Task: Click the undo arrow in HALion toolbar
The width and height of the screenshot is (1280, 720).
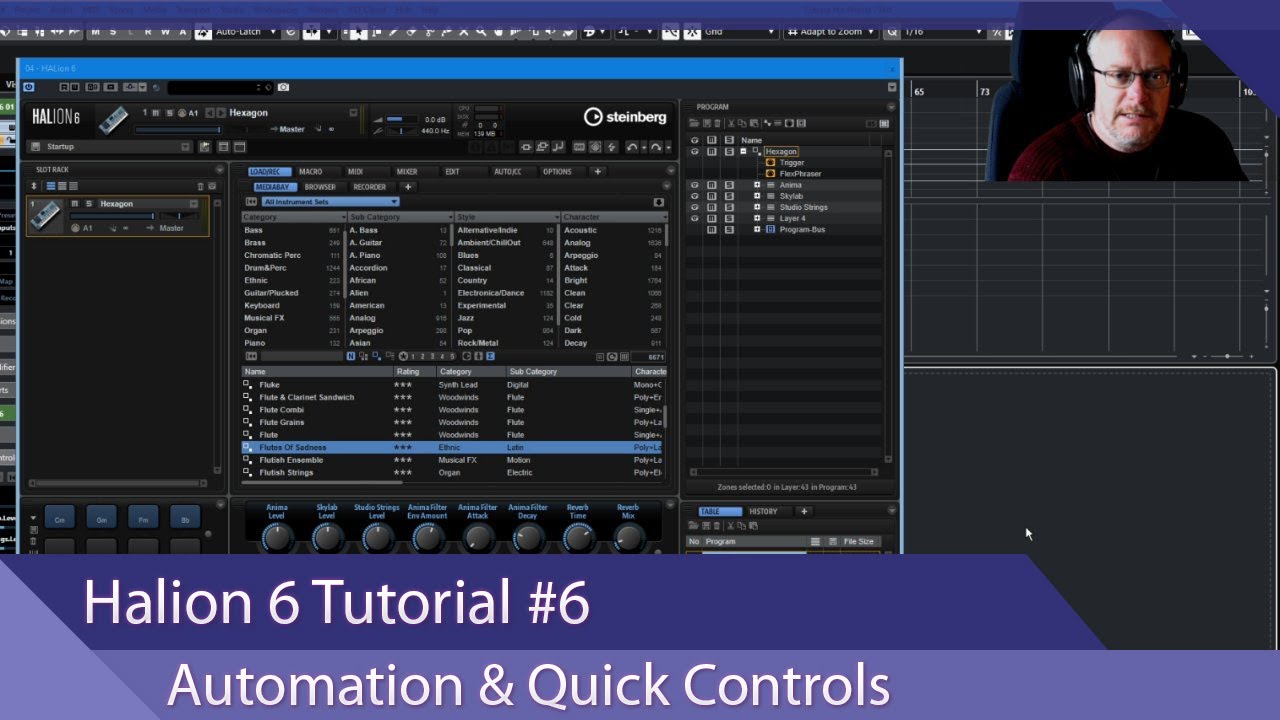Action: point(632,147)
